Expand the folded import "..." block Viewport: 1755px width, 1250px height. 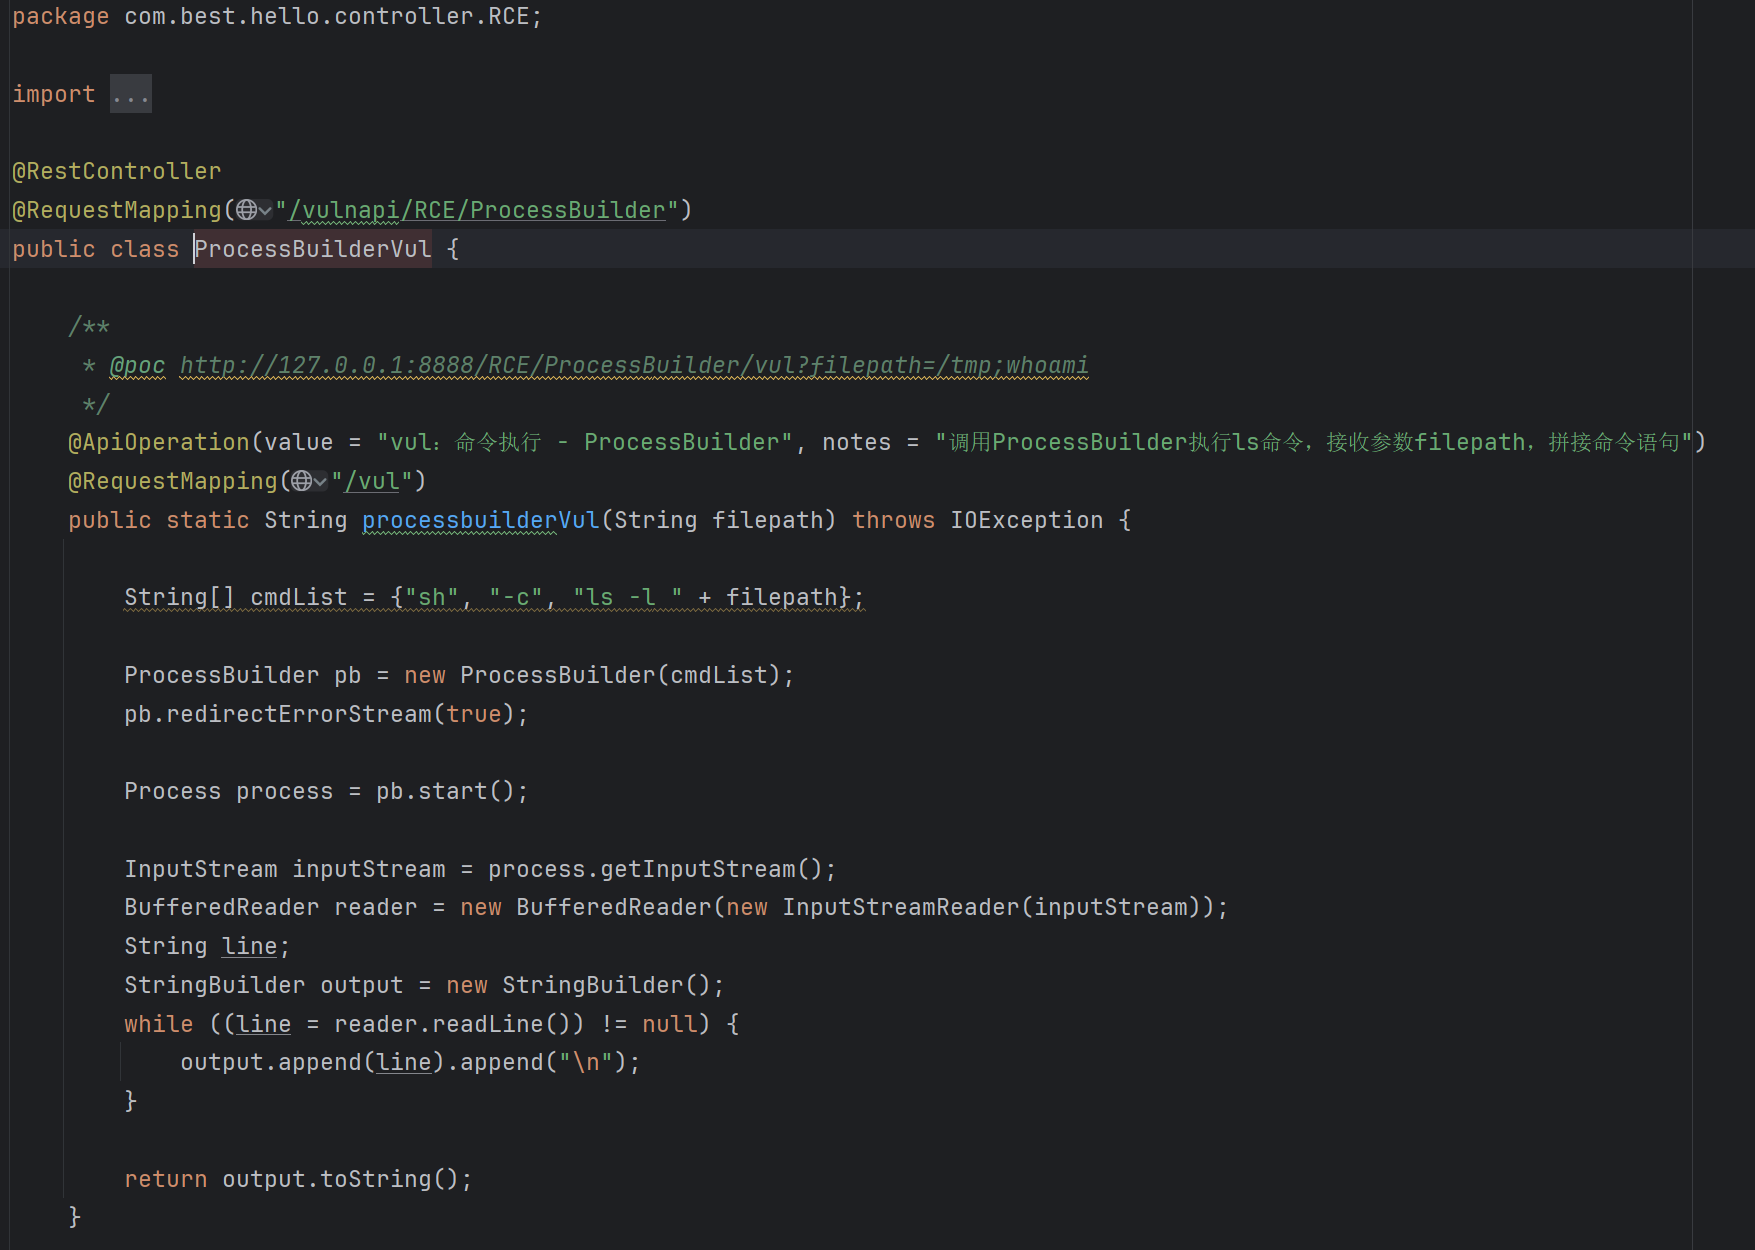[x=131, y=94]
